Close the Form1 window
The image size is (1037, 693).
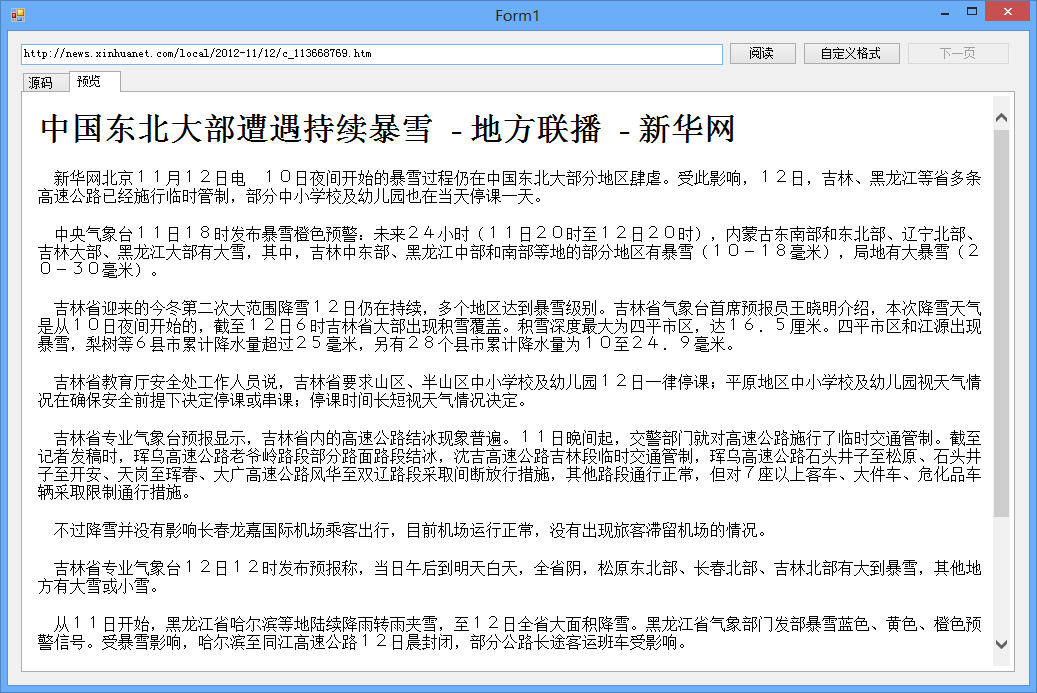pyautogui.click(x=1008, y=11)
